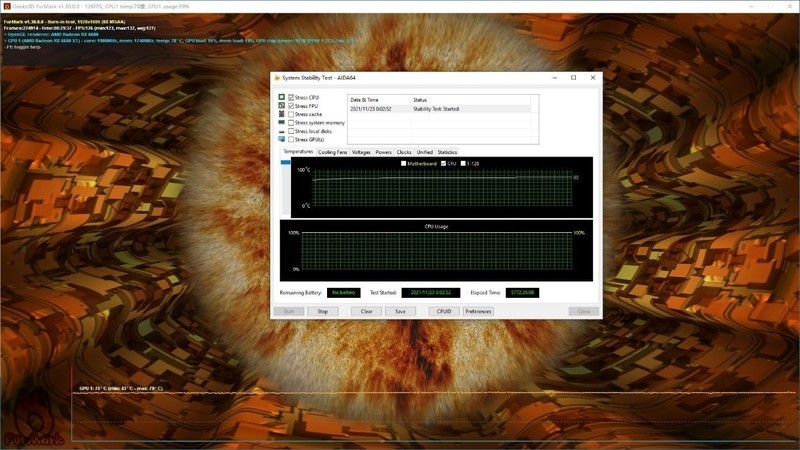Click the Elapsed Time value field

click(x=522, y=293)
